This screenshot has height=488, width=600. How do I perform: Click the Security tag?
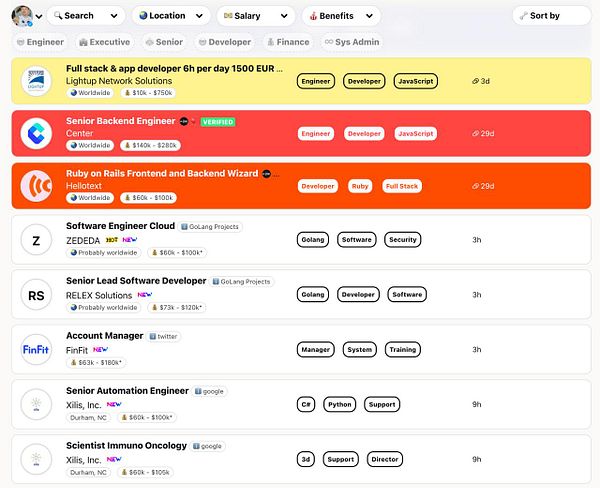(403, 240)
